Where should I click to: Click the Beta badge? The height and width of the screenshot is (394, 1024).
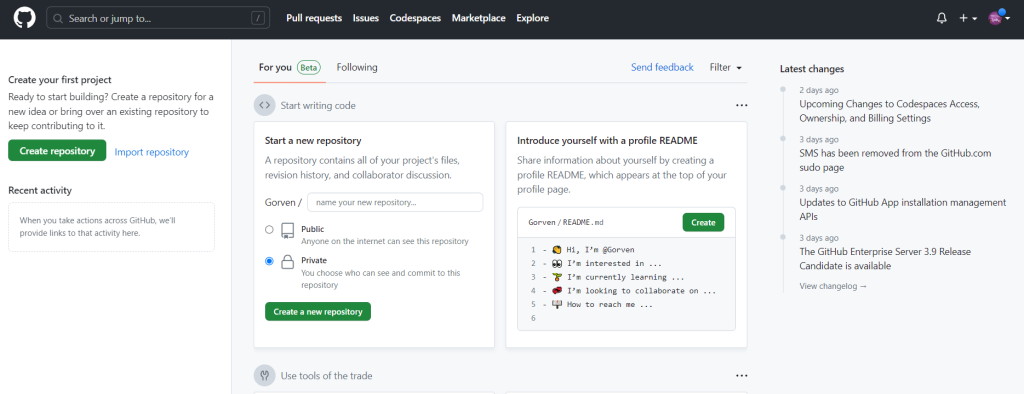(x=309, y=67)
